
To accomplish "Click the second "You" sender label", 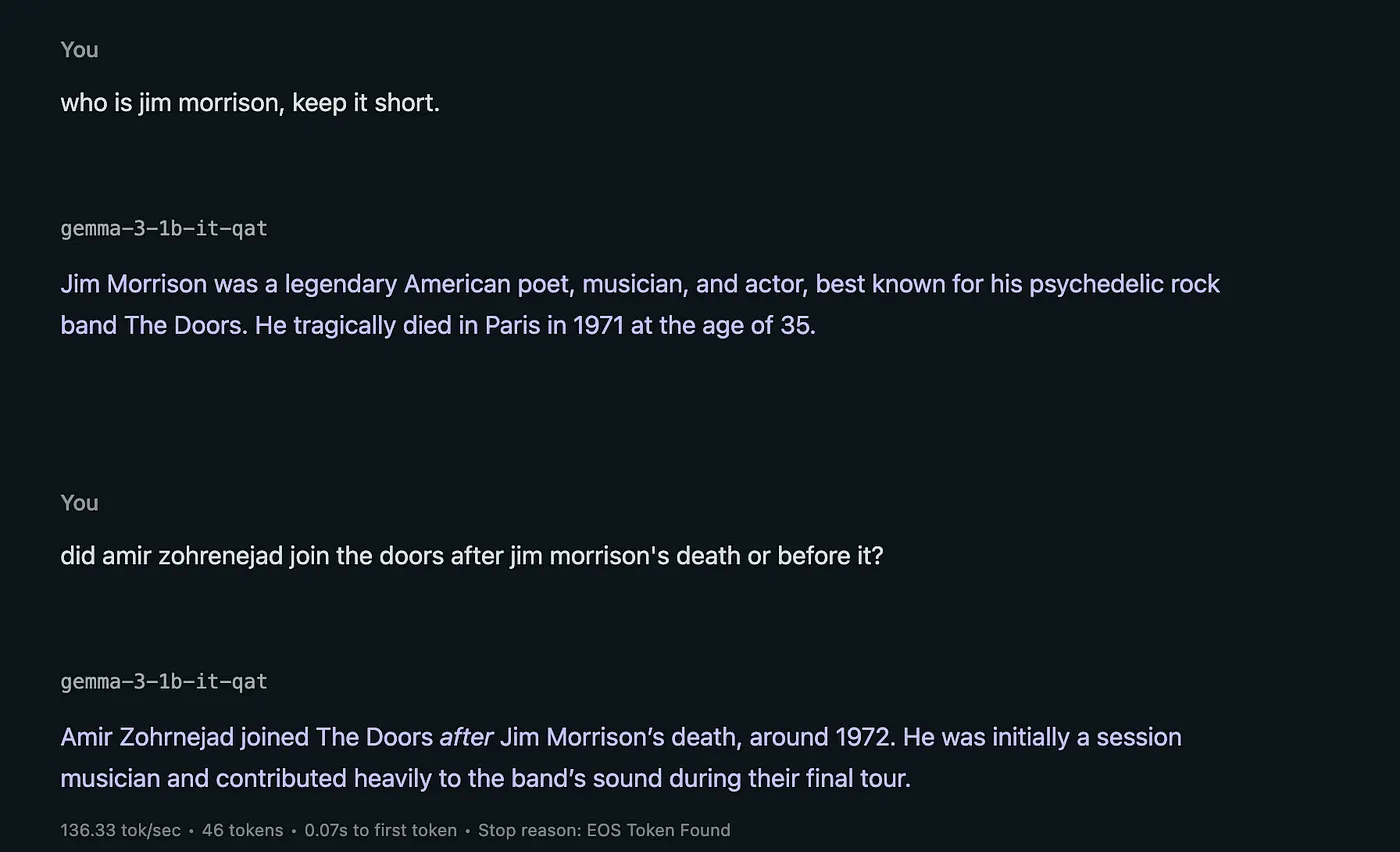I will click(x=79, y=503).
